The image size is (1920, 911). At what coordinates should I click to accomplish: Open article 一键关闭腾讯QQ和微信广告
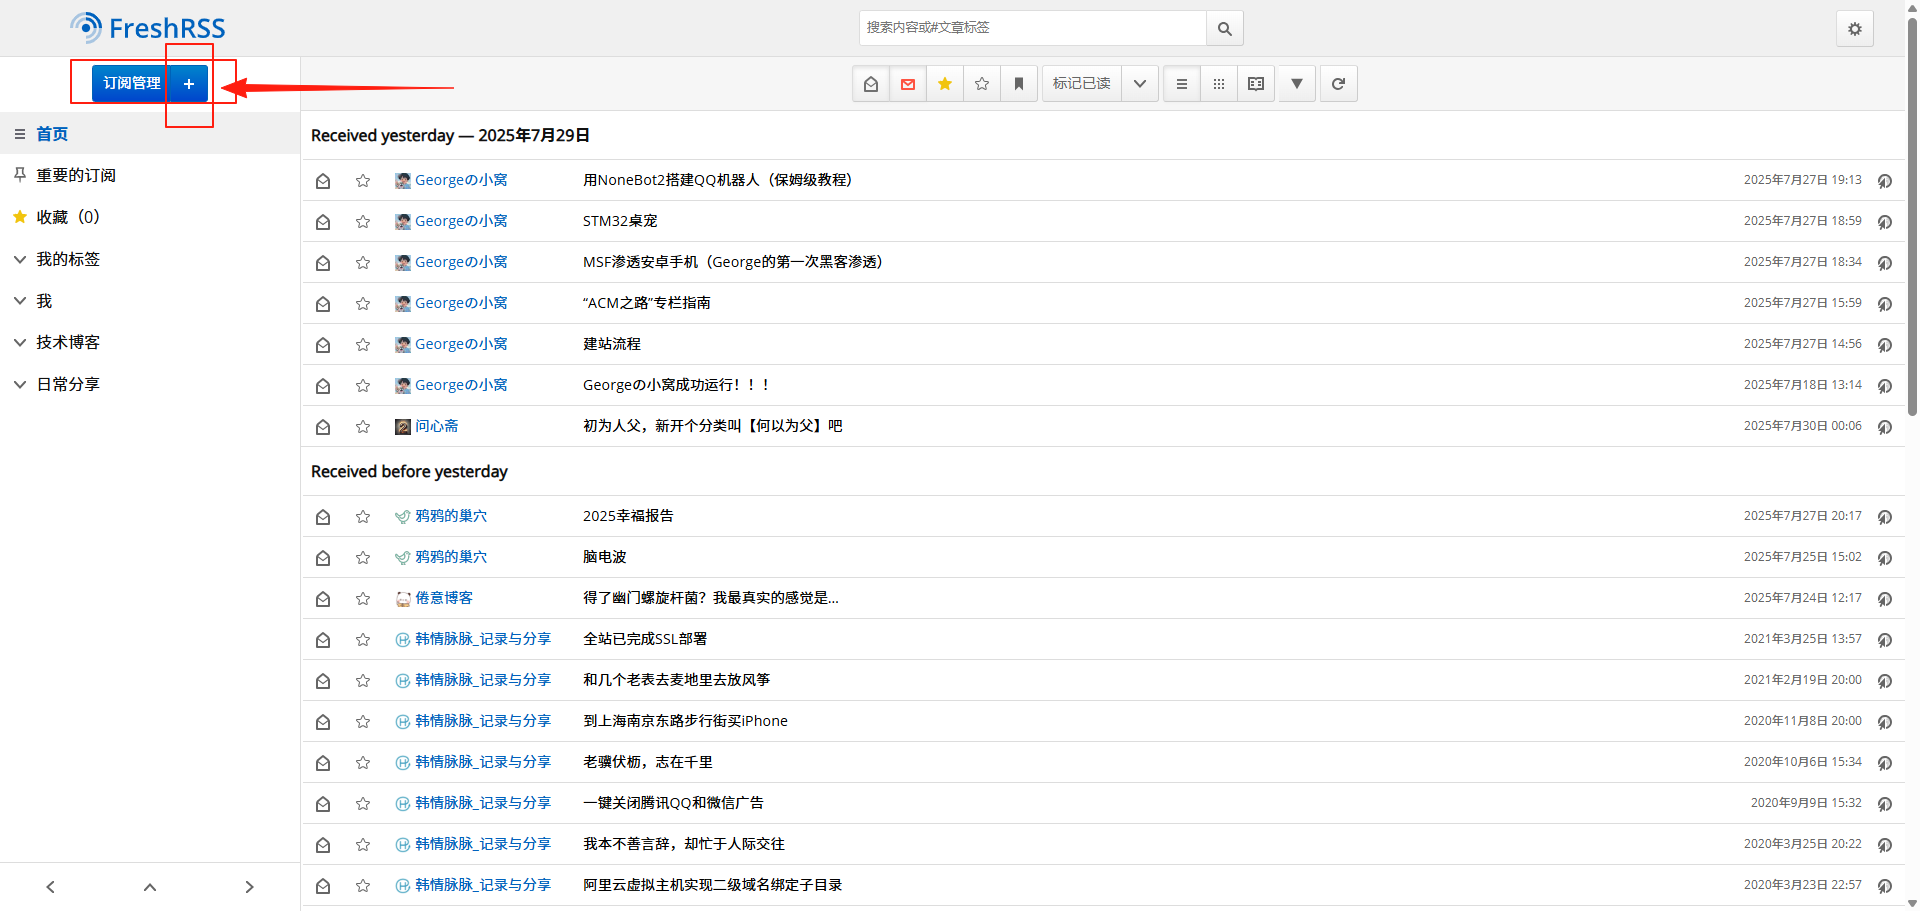coord(673,803)
